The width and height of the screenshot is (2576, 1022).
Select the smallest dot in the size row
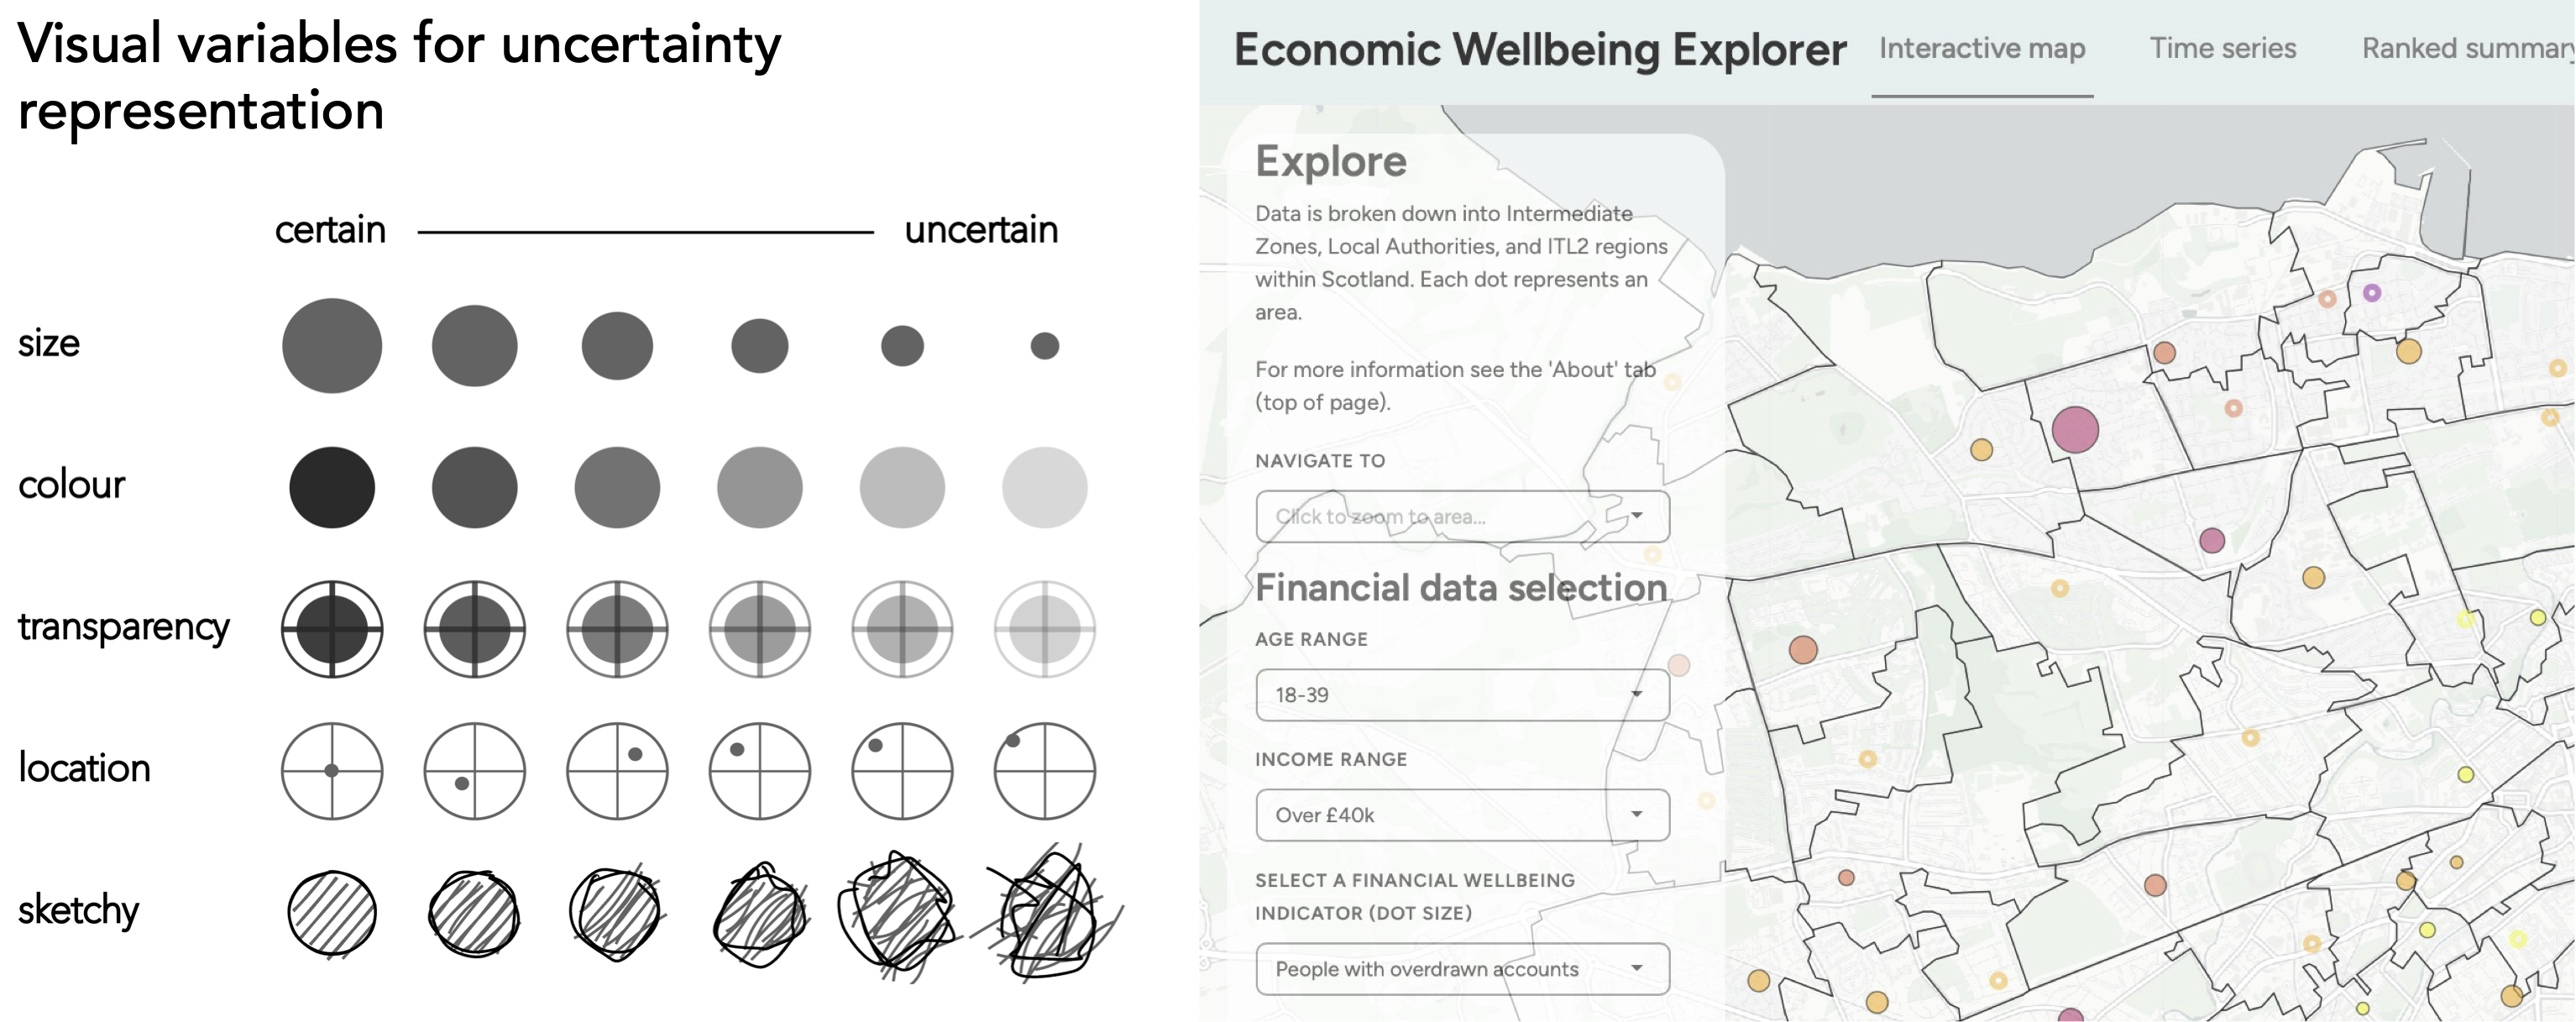coord(1044,346)
